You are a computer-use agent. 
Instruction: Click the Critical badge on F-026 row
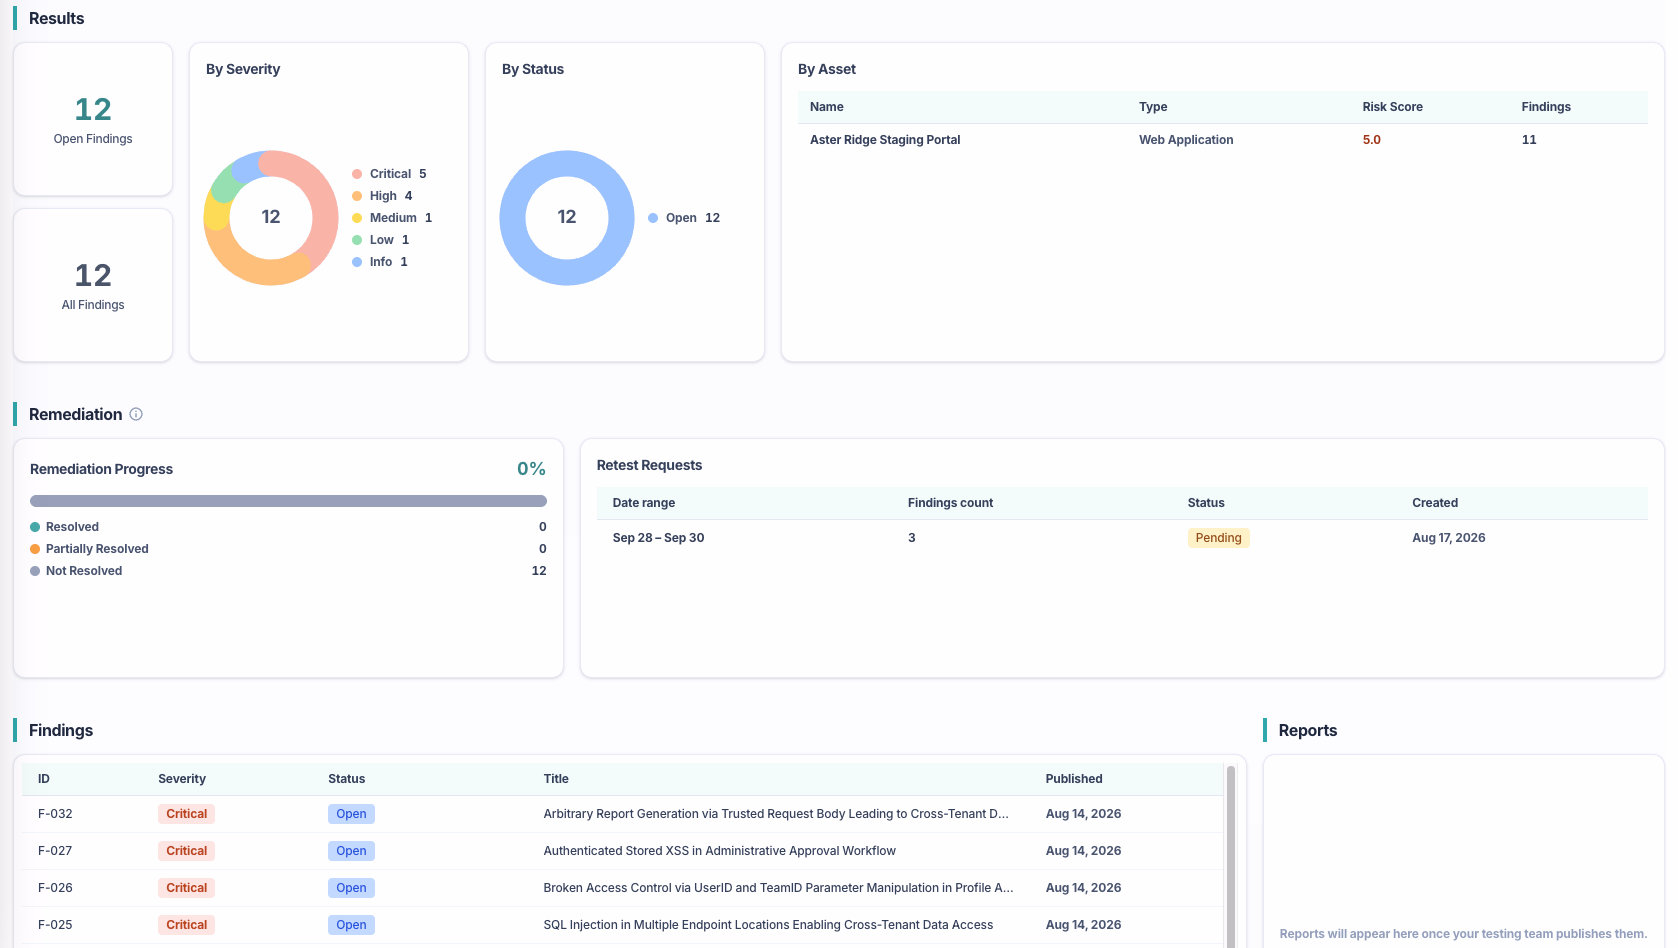[186, 888]
